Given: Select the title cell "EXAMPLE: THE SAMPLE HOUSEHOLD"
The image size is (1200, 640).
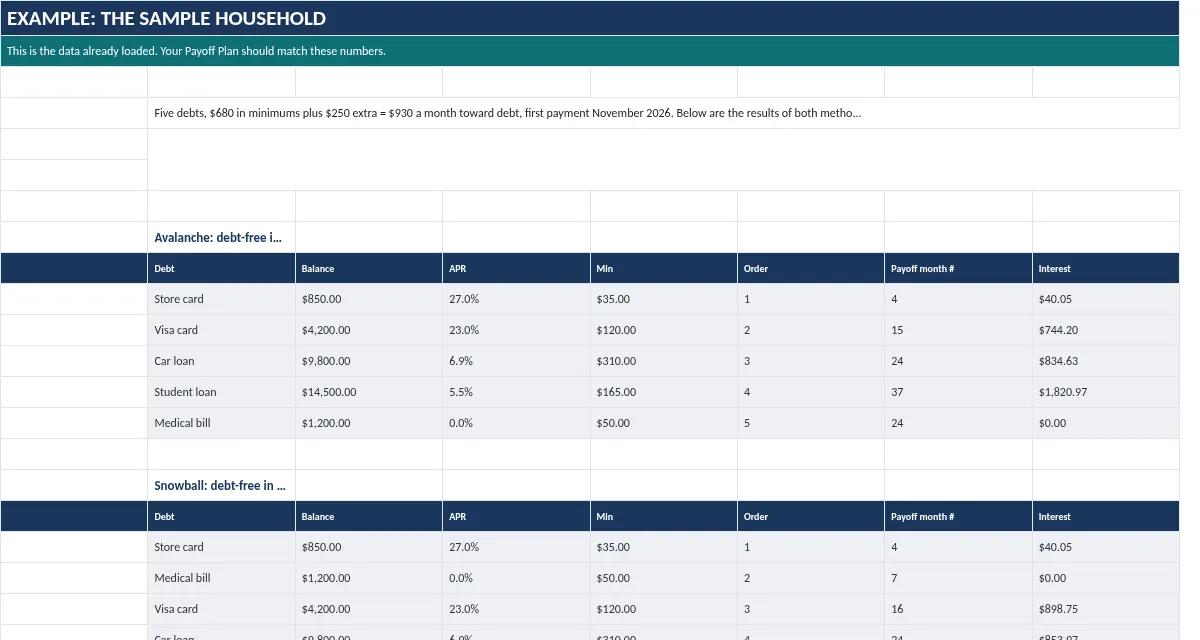Looking at the screenshot, I should point(590,19).
